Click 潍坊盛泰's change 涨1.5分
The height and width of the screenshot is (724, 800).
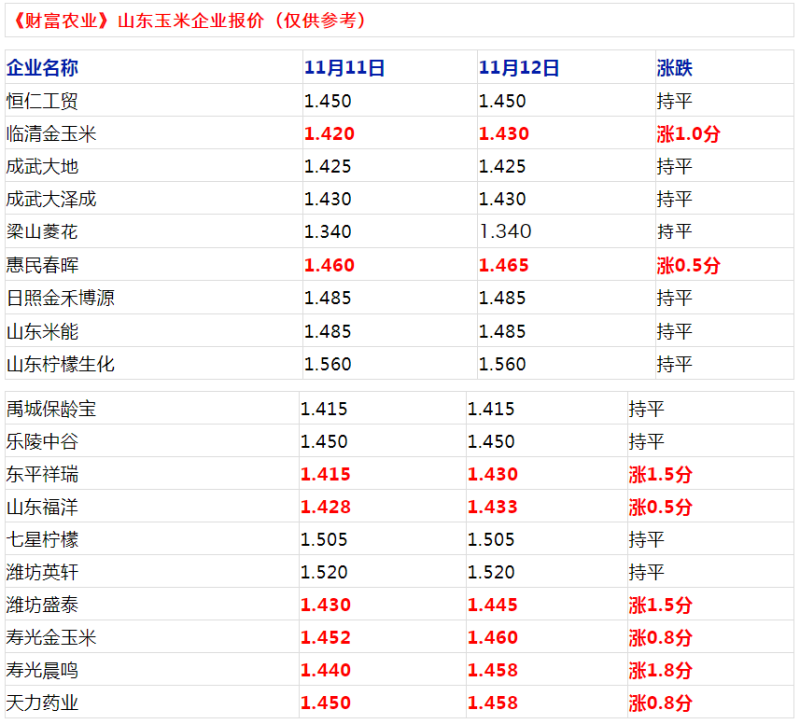click(660, 605)
